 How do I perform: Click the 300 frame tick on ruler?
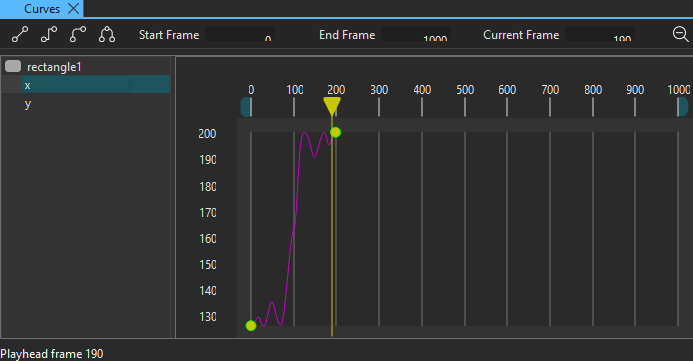379,107
